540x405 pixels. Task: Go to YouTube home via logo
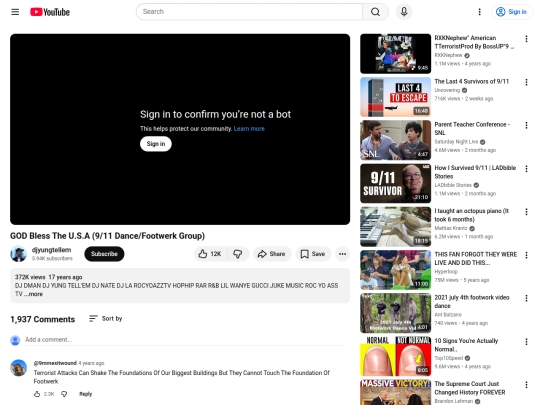click(x=50, y=12)
